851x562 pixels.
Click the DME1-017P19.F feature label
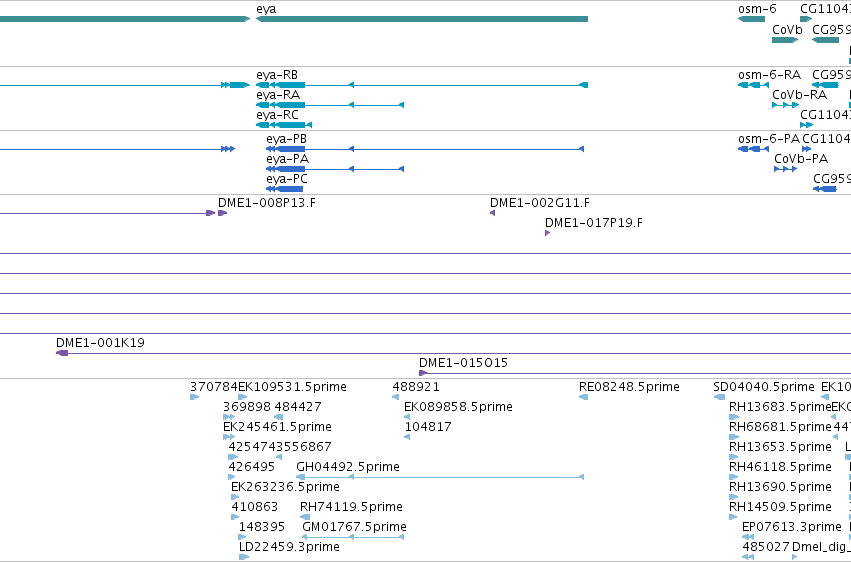(x=593, y=223)
